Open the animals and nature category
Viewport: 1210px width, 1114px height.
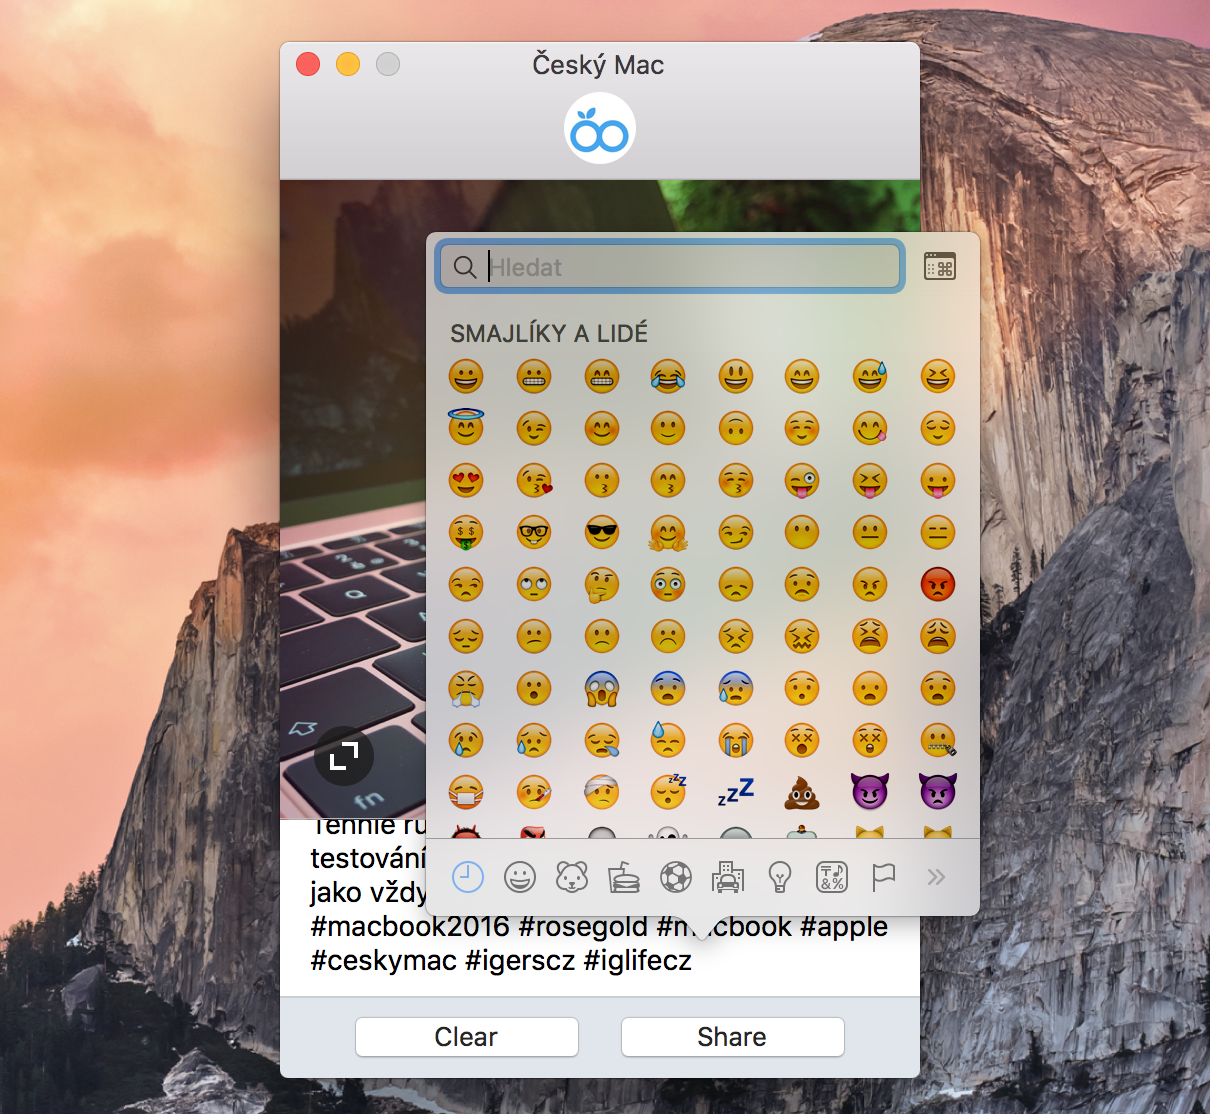[571, 877]
